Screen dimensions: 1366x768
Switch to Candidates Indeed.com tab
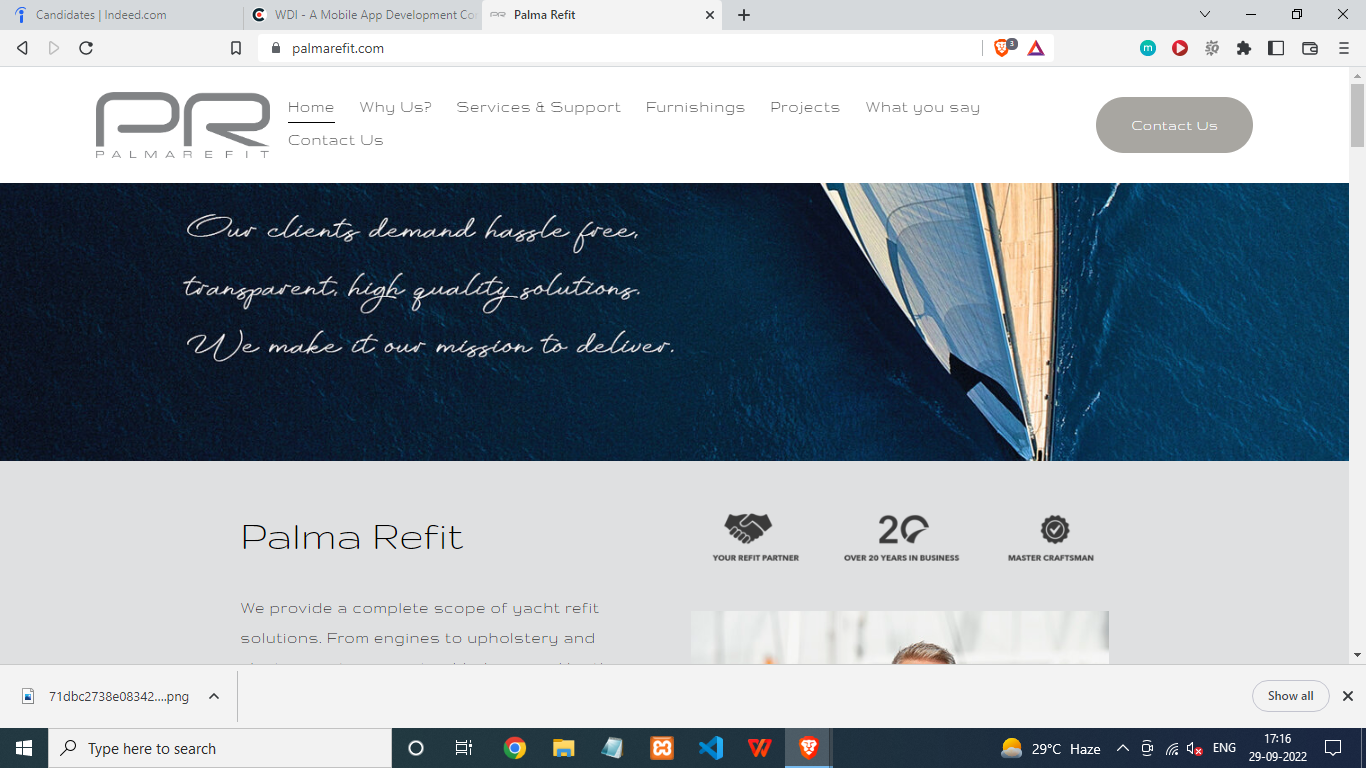(120, 15)
